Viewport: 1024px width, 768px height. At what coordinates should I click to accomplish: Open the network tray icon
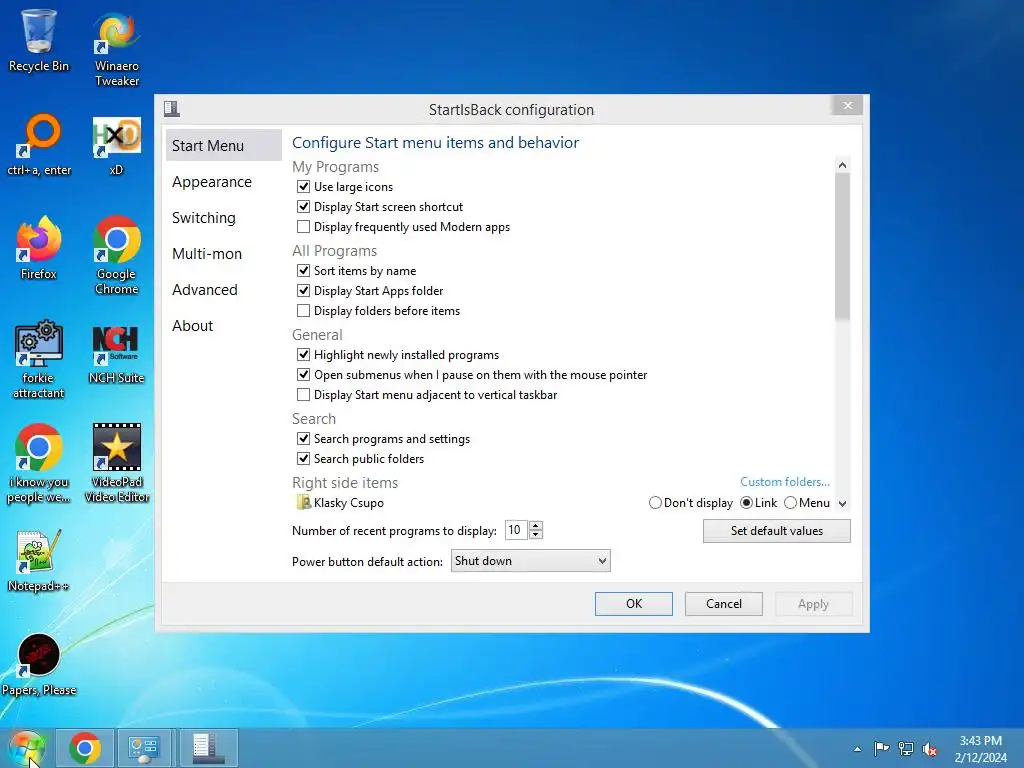(906, 748)
